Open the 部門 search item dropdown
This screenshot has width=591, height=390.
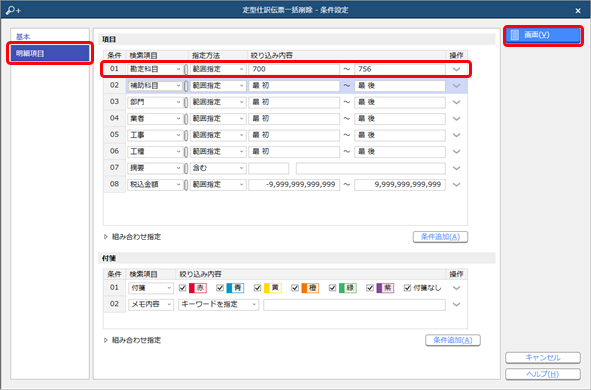point(155,102)
